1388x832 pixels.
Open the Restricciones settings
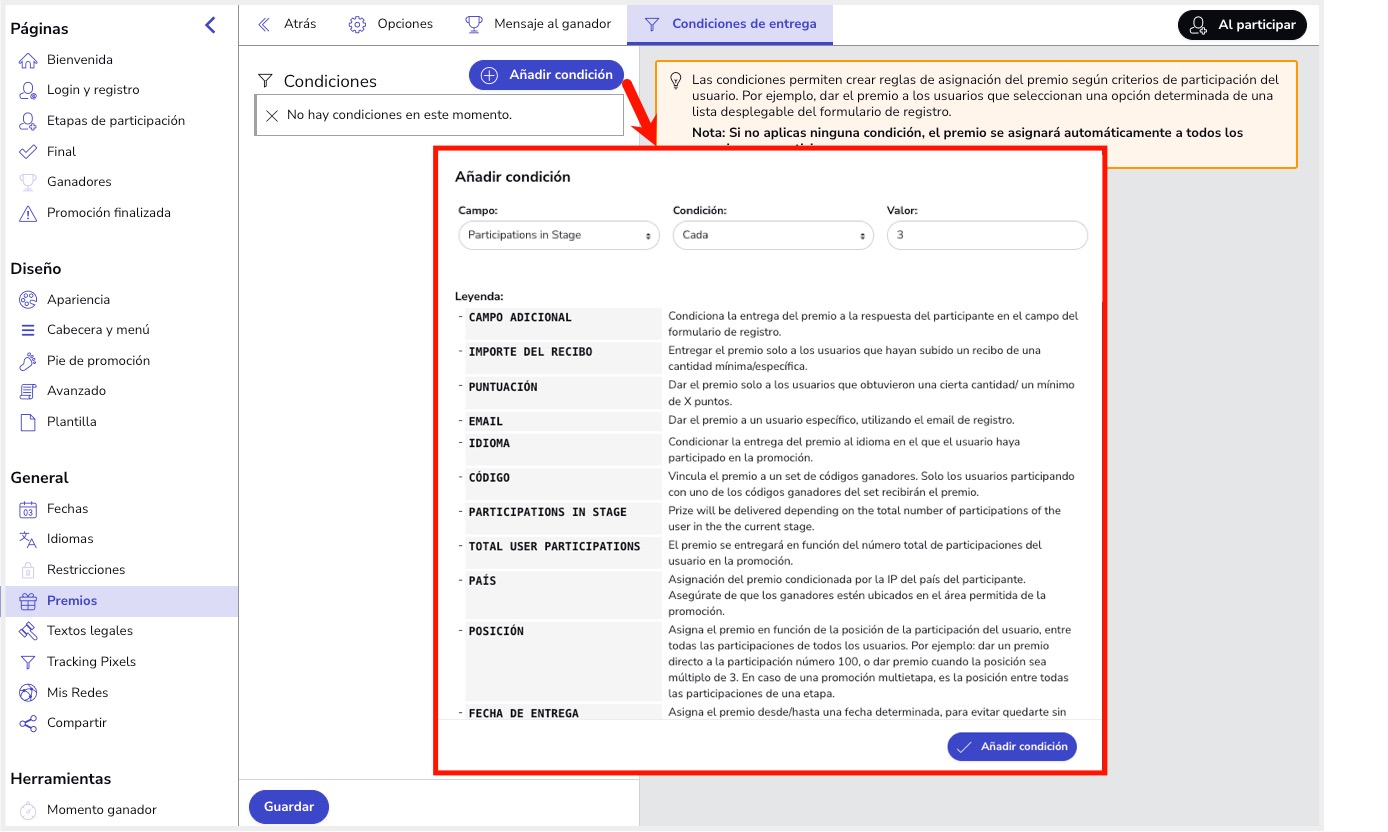pos(86,570)
